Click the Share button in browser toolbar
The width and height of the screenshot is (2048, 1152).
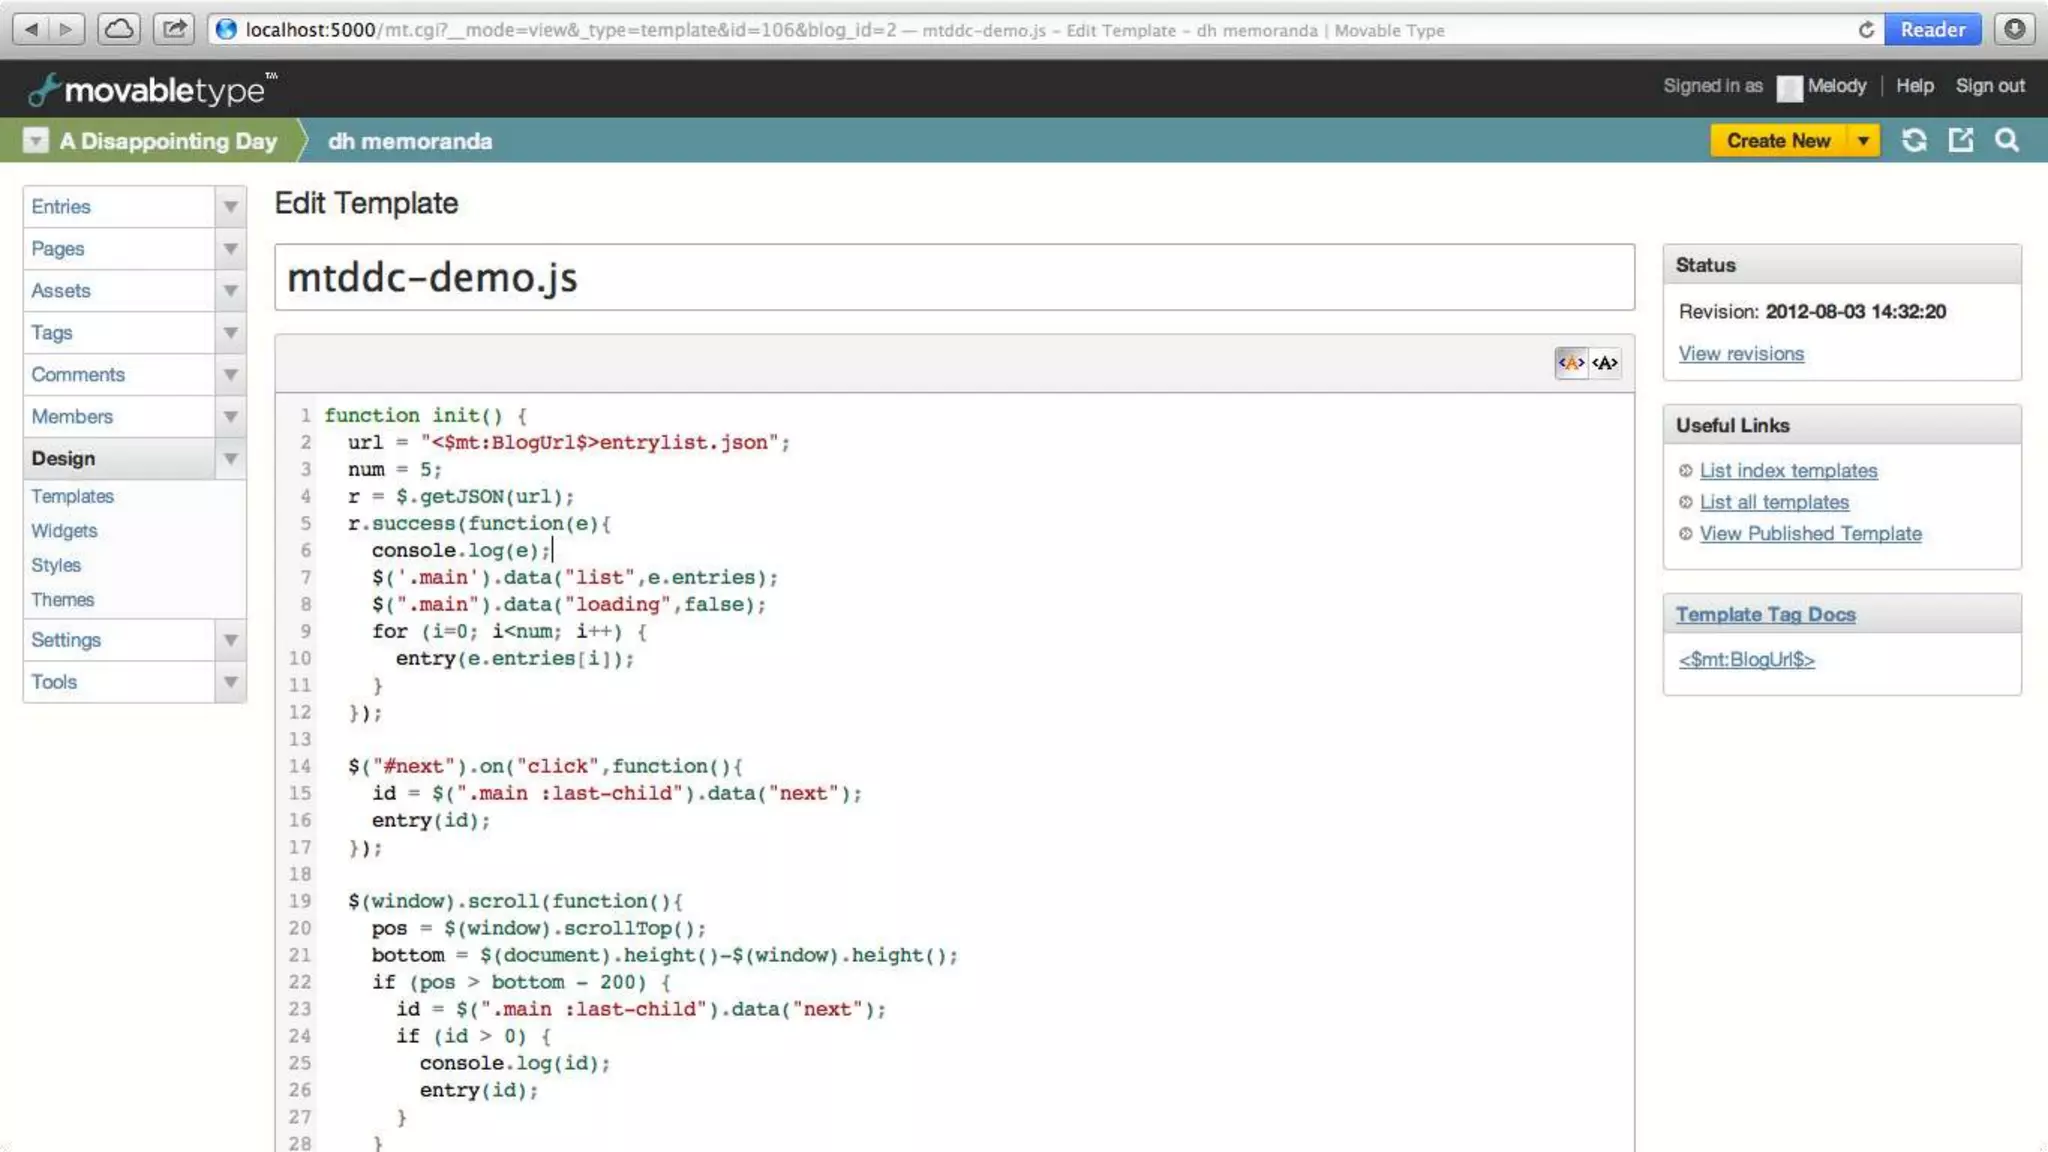pyautogui.click(x=174, y=29)
